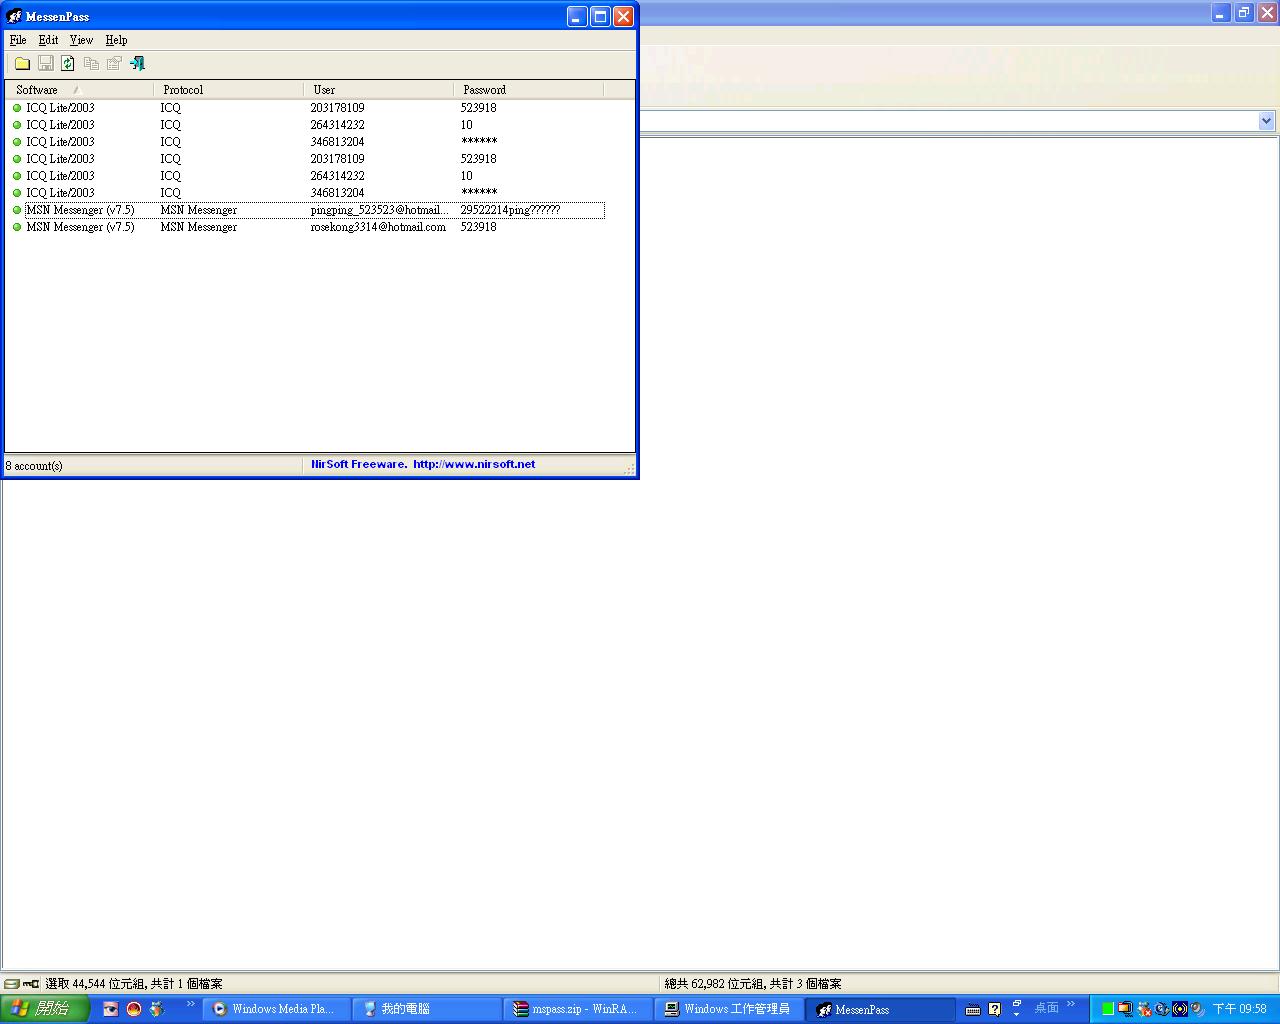Click the Software column sort arrow
The height and width of the screenshot is (1024, 1280).
(x=76, y=90)
